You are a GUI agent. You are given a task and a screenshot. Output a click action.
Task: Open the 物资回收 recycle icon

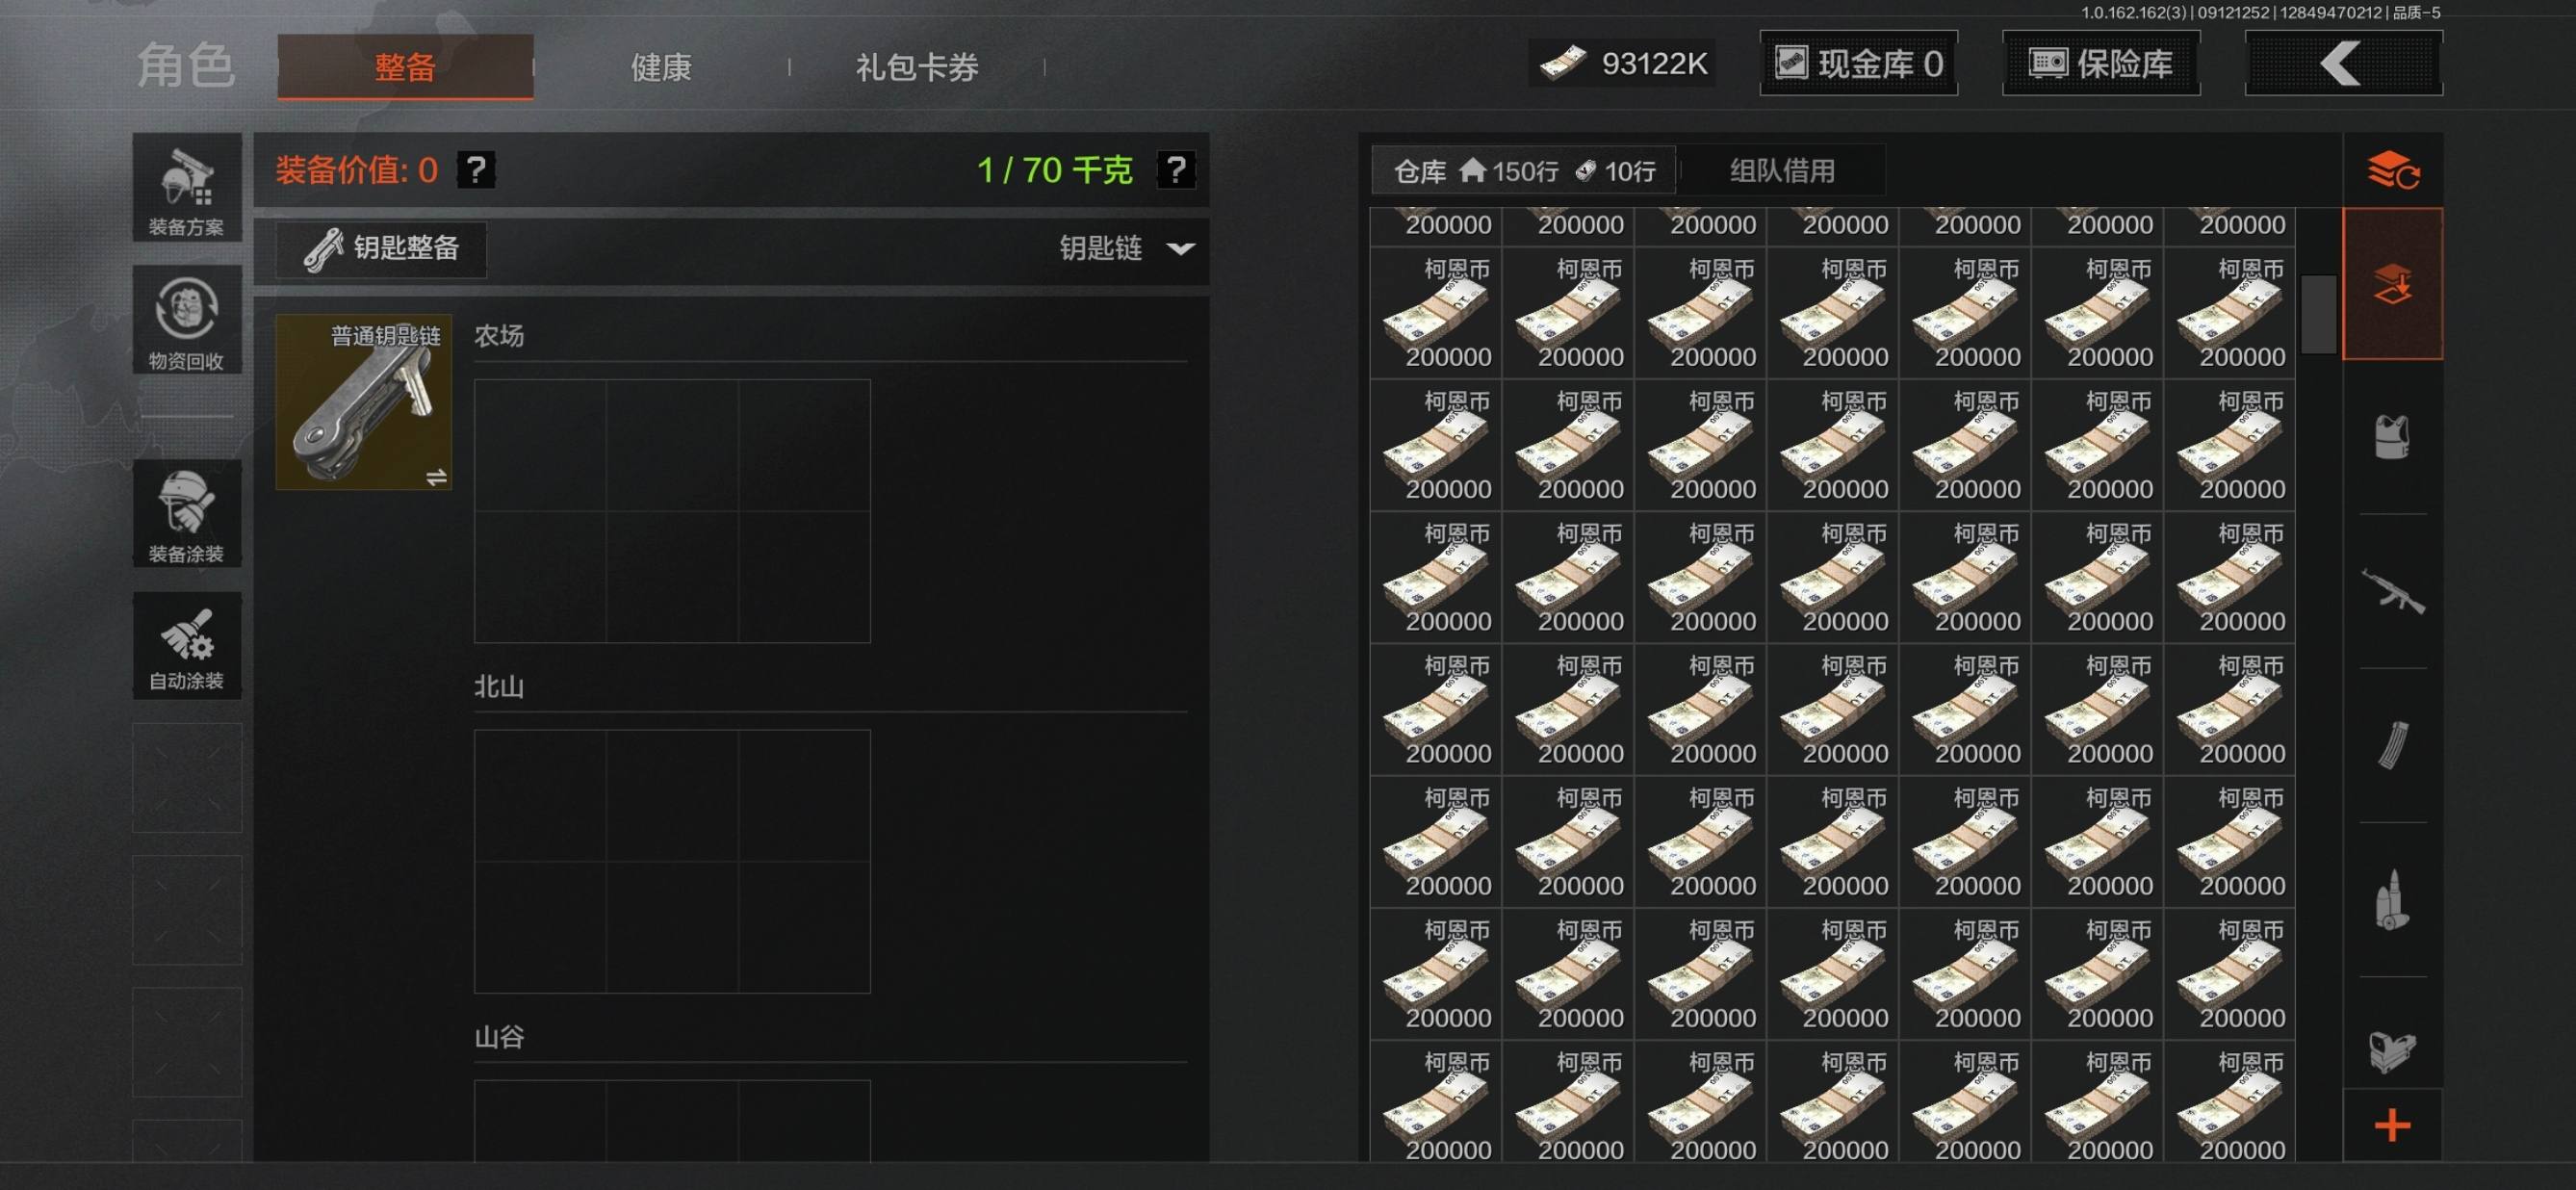pos(187,320)
